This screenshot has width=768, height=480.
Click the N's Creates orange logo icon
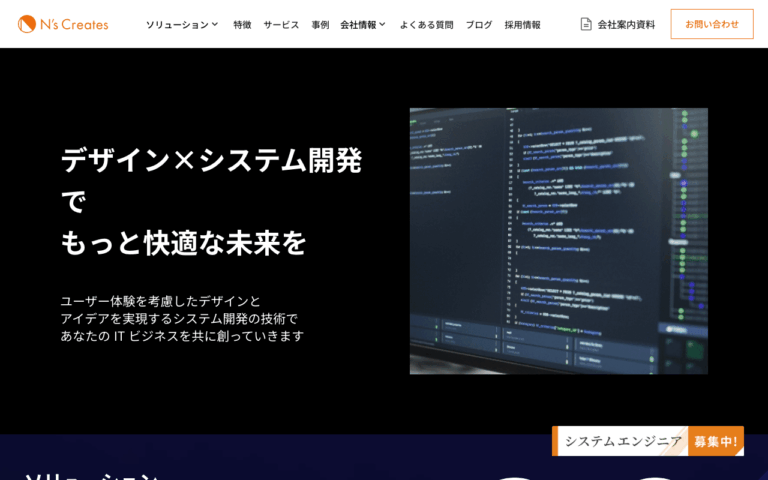coord(26,24)
